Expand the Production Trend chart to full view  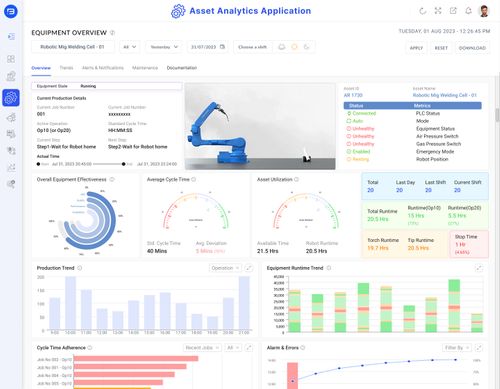249,268
